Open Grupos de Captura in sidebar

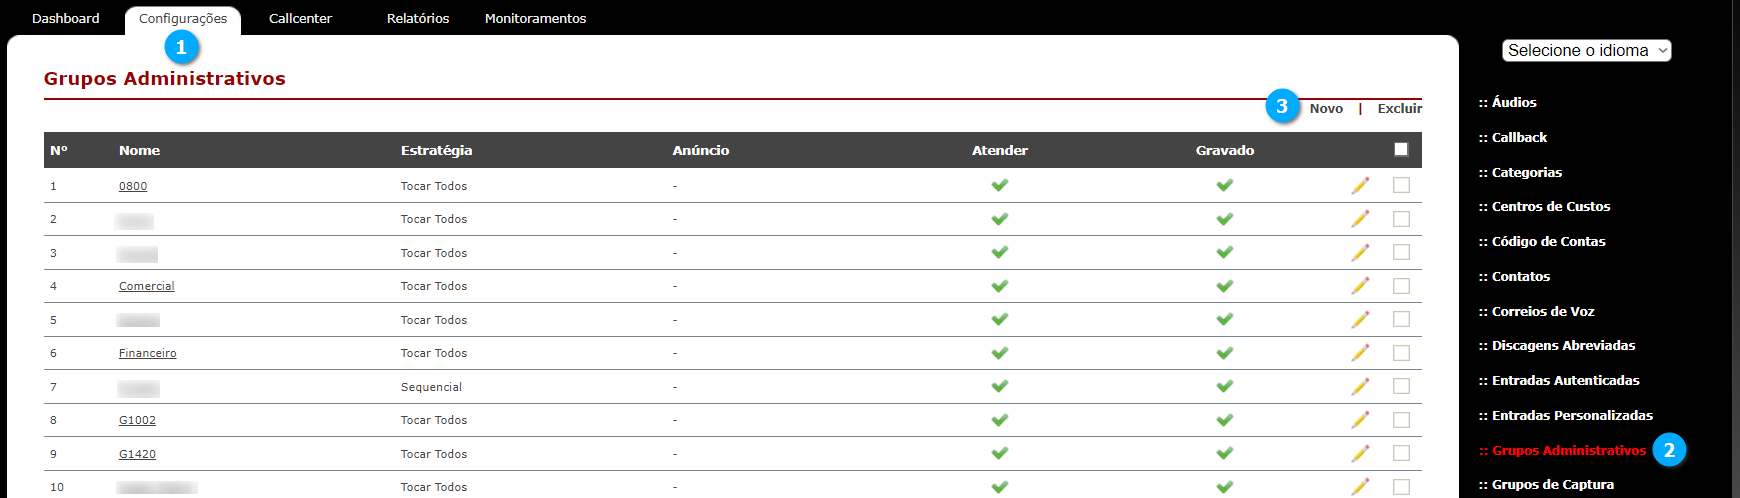(1546, 484)
